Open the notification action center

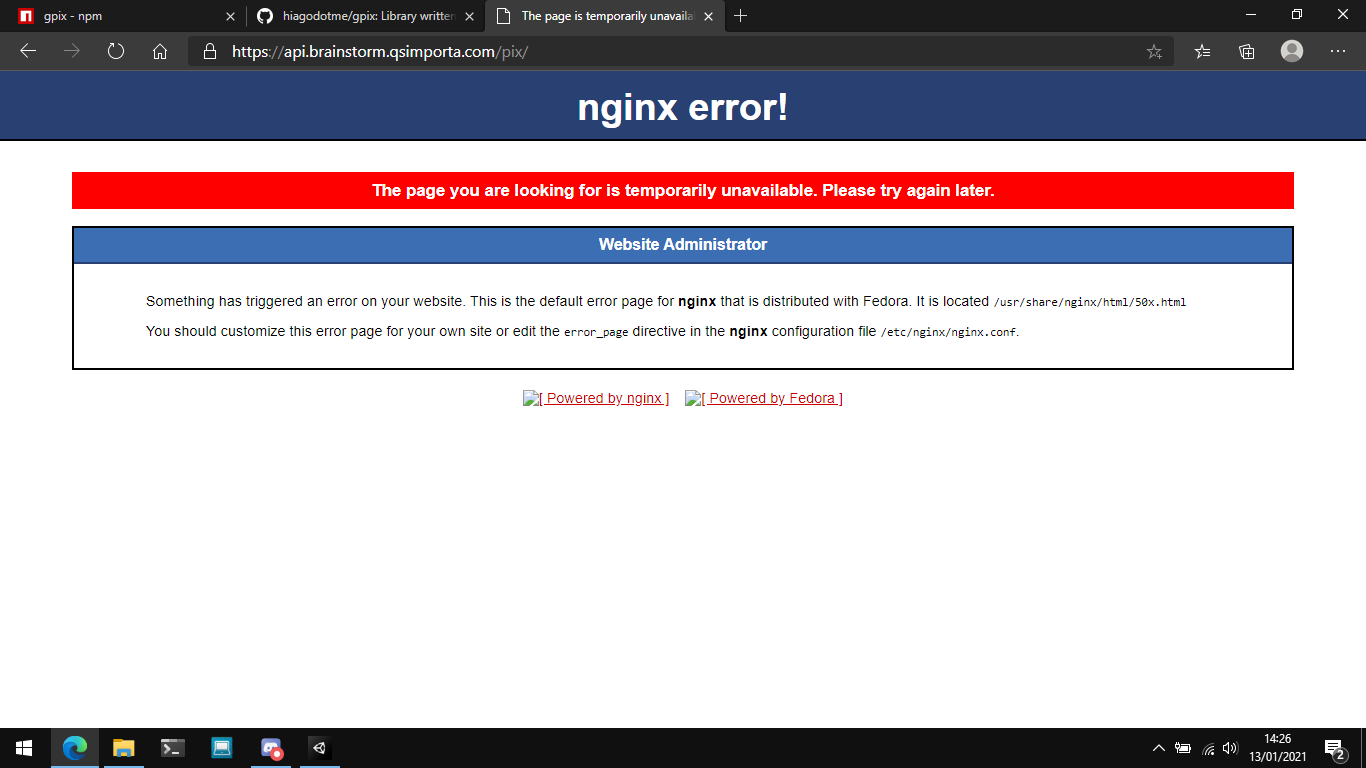[x=1334, y=748]
